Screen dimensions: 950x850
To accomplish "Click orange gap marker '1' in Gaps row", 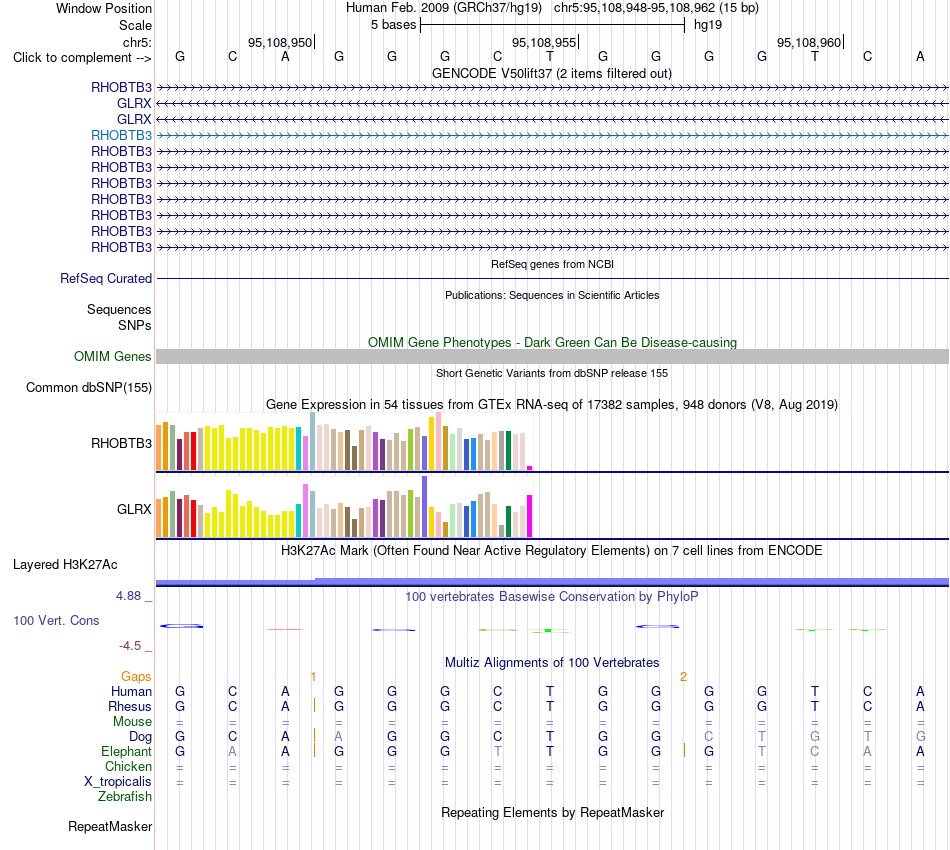I will point(313,677).
